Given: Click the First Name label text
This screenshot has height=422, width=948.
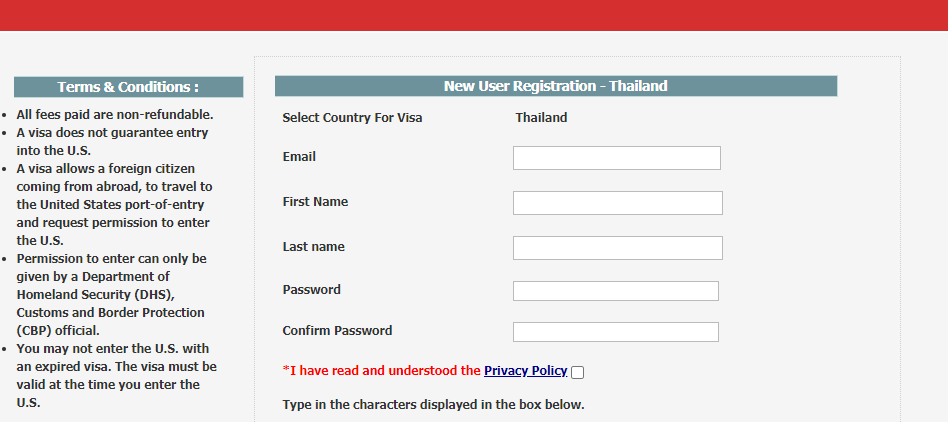Looking at the screenshot, I should tap(315, 202).
